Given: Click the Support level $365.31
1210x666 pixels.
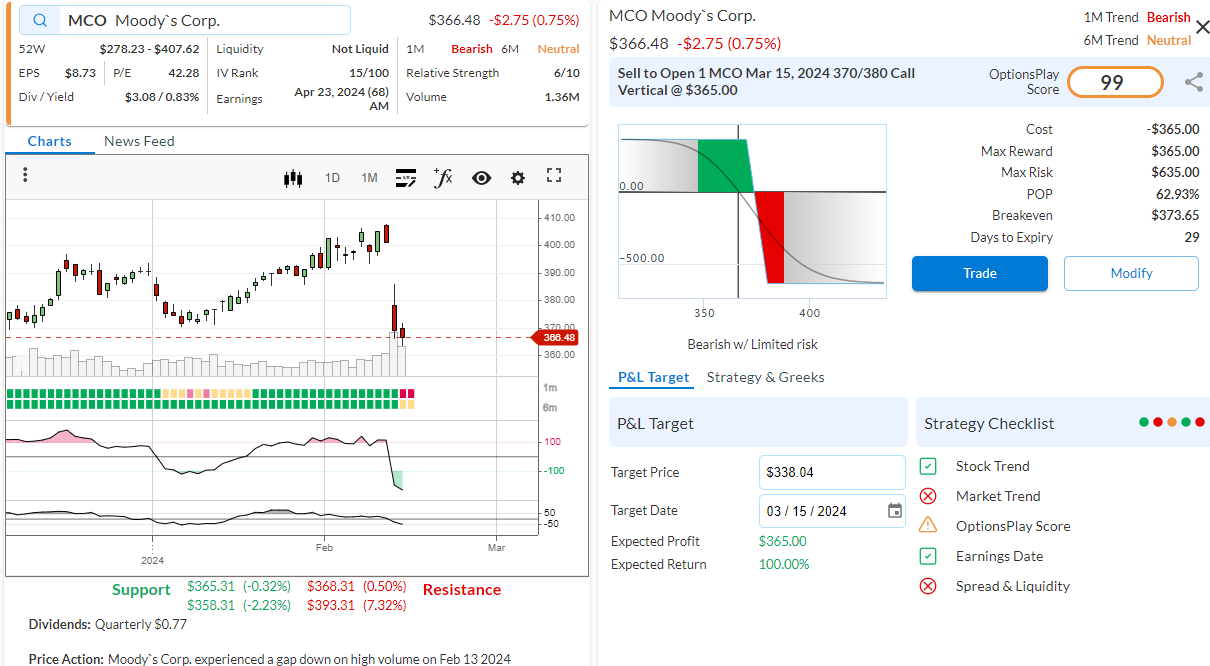Looking at the screenshot, I should [x=239, y=586].
